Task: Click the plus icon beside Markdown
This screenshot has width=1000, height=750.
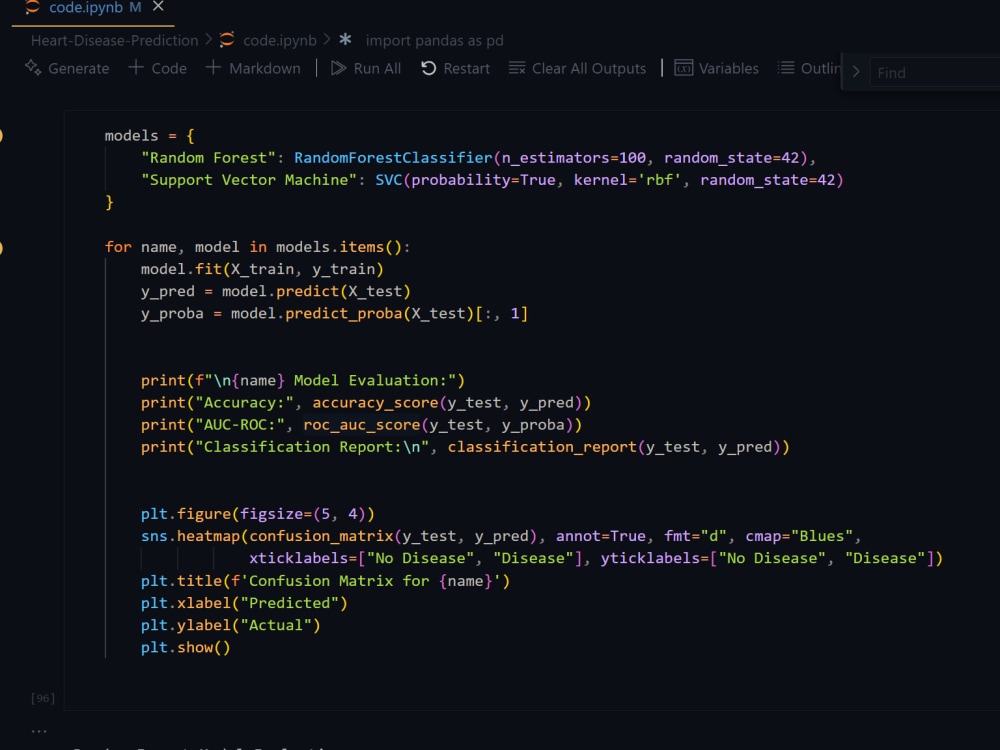Action: [214, 67]
